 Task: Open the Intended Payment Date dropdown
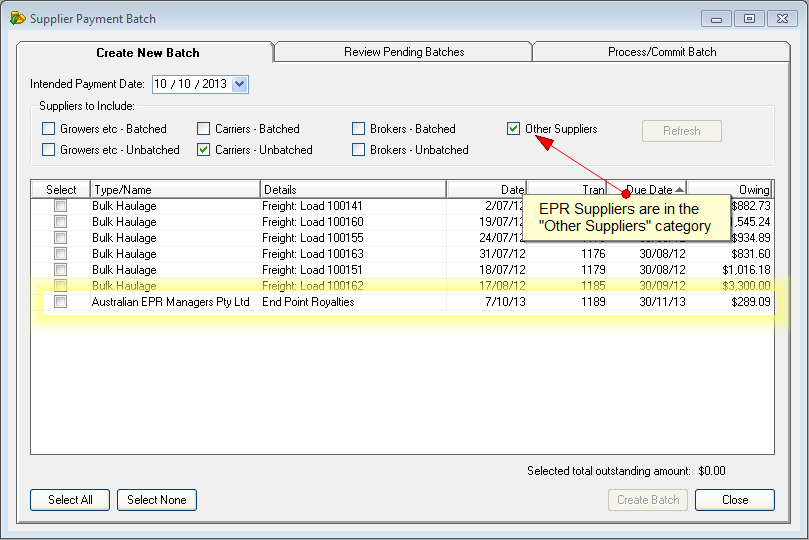pyautogui.click(x=240, y=85)
